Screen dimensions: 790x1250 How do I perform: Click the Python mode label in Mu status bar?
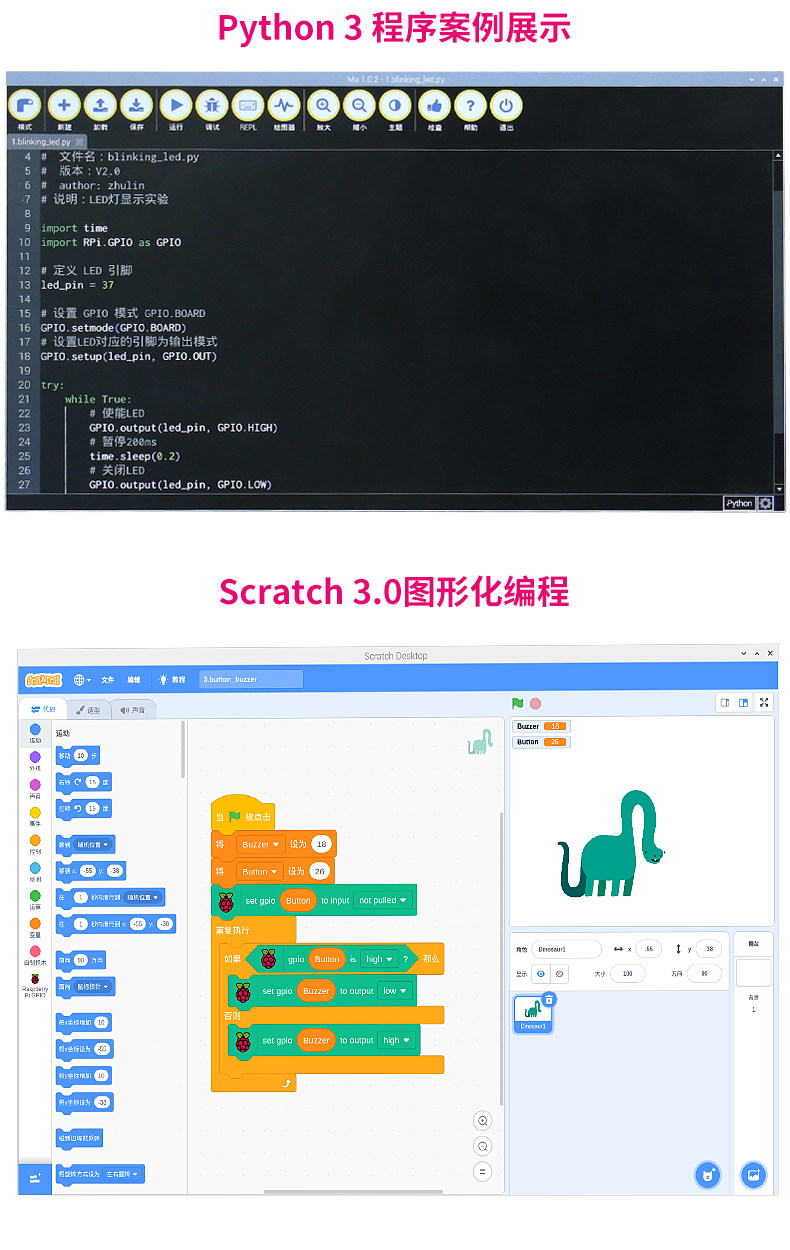740,503
